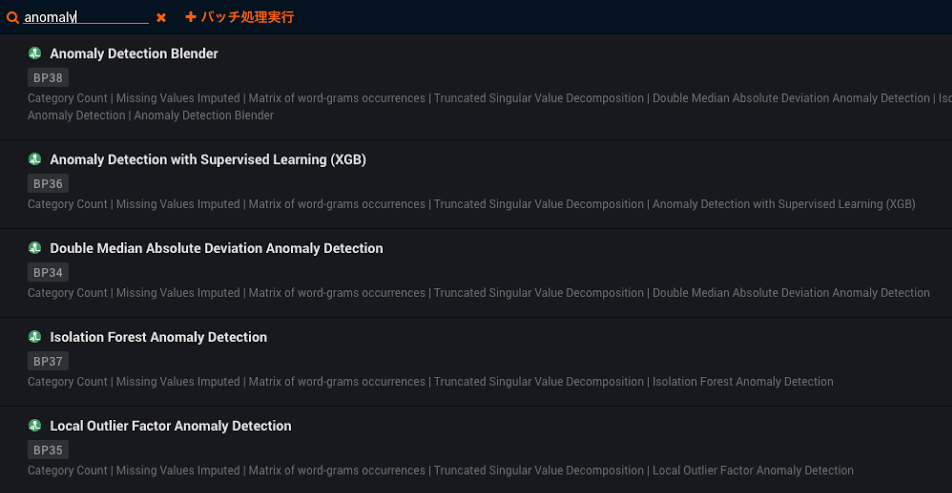The width and height of the screenshot is (952, 493).
Task: Click the BP34 blueprint badge
Action: (x=48, y=273)
